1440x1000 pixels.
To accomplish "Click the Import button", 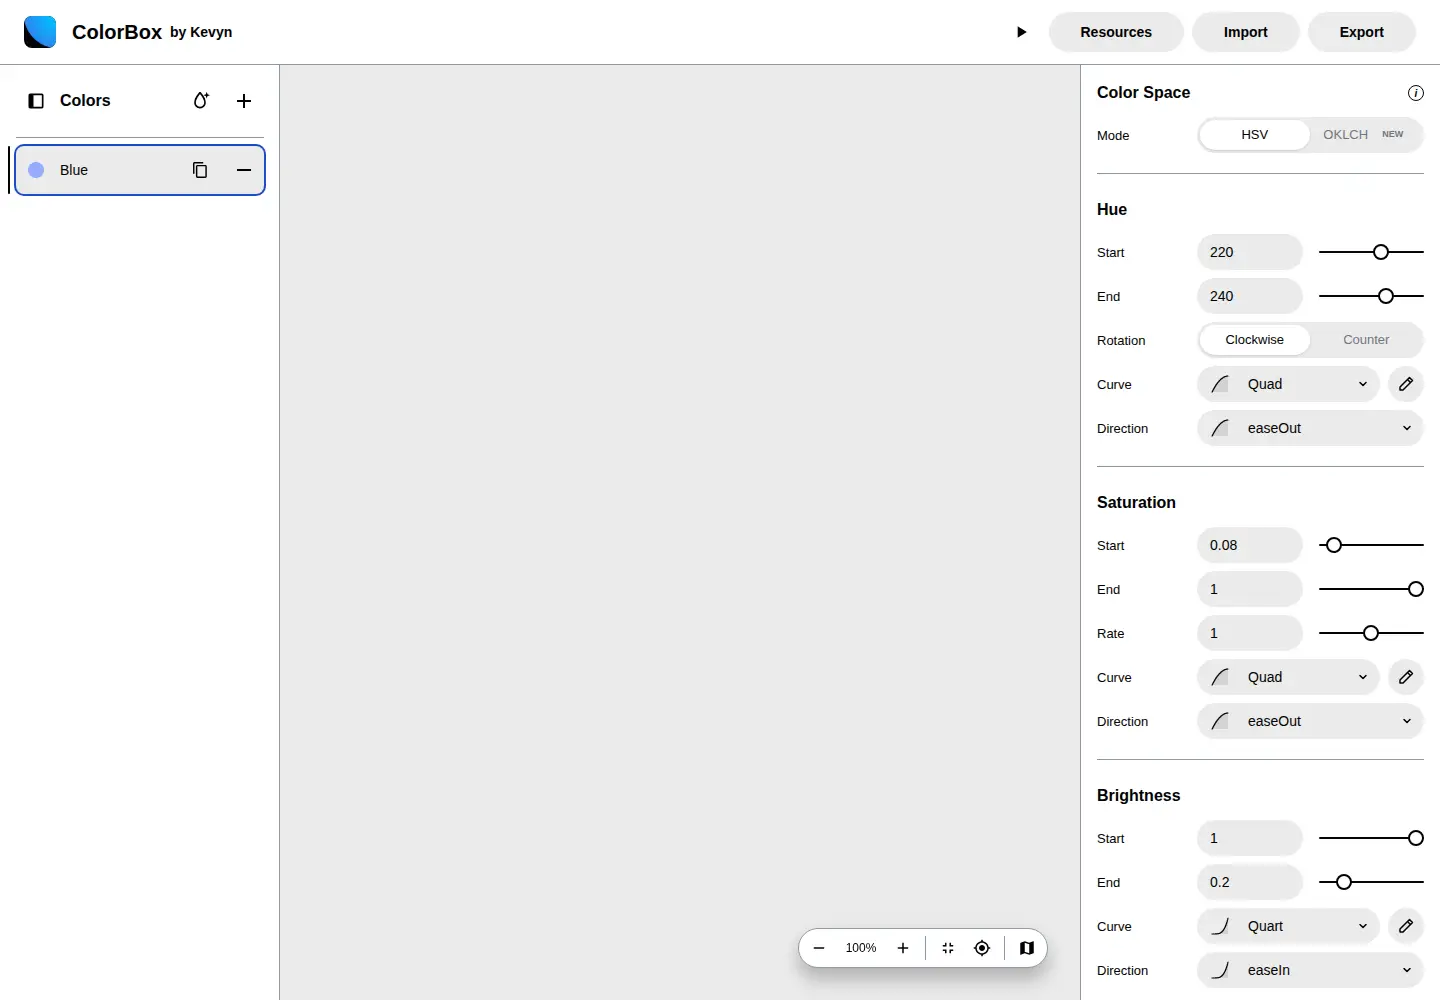I will (x=1246, y=32).
